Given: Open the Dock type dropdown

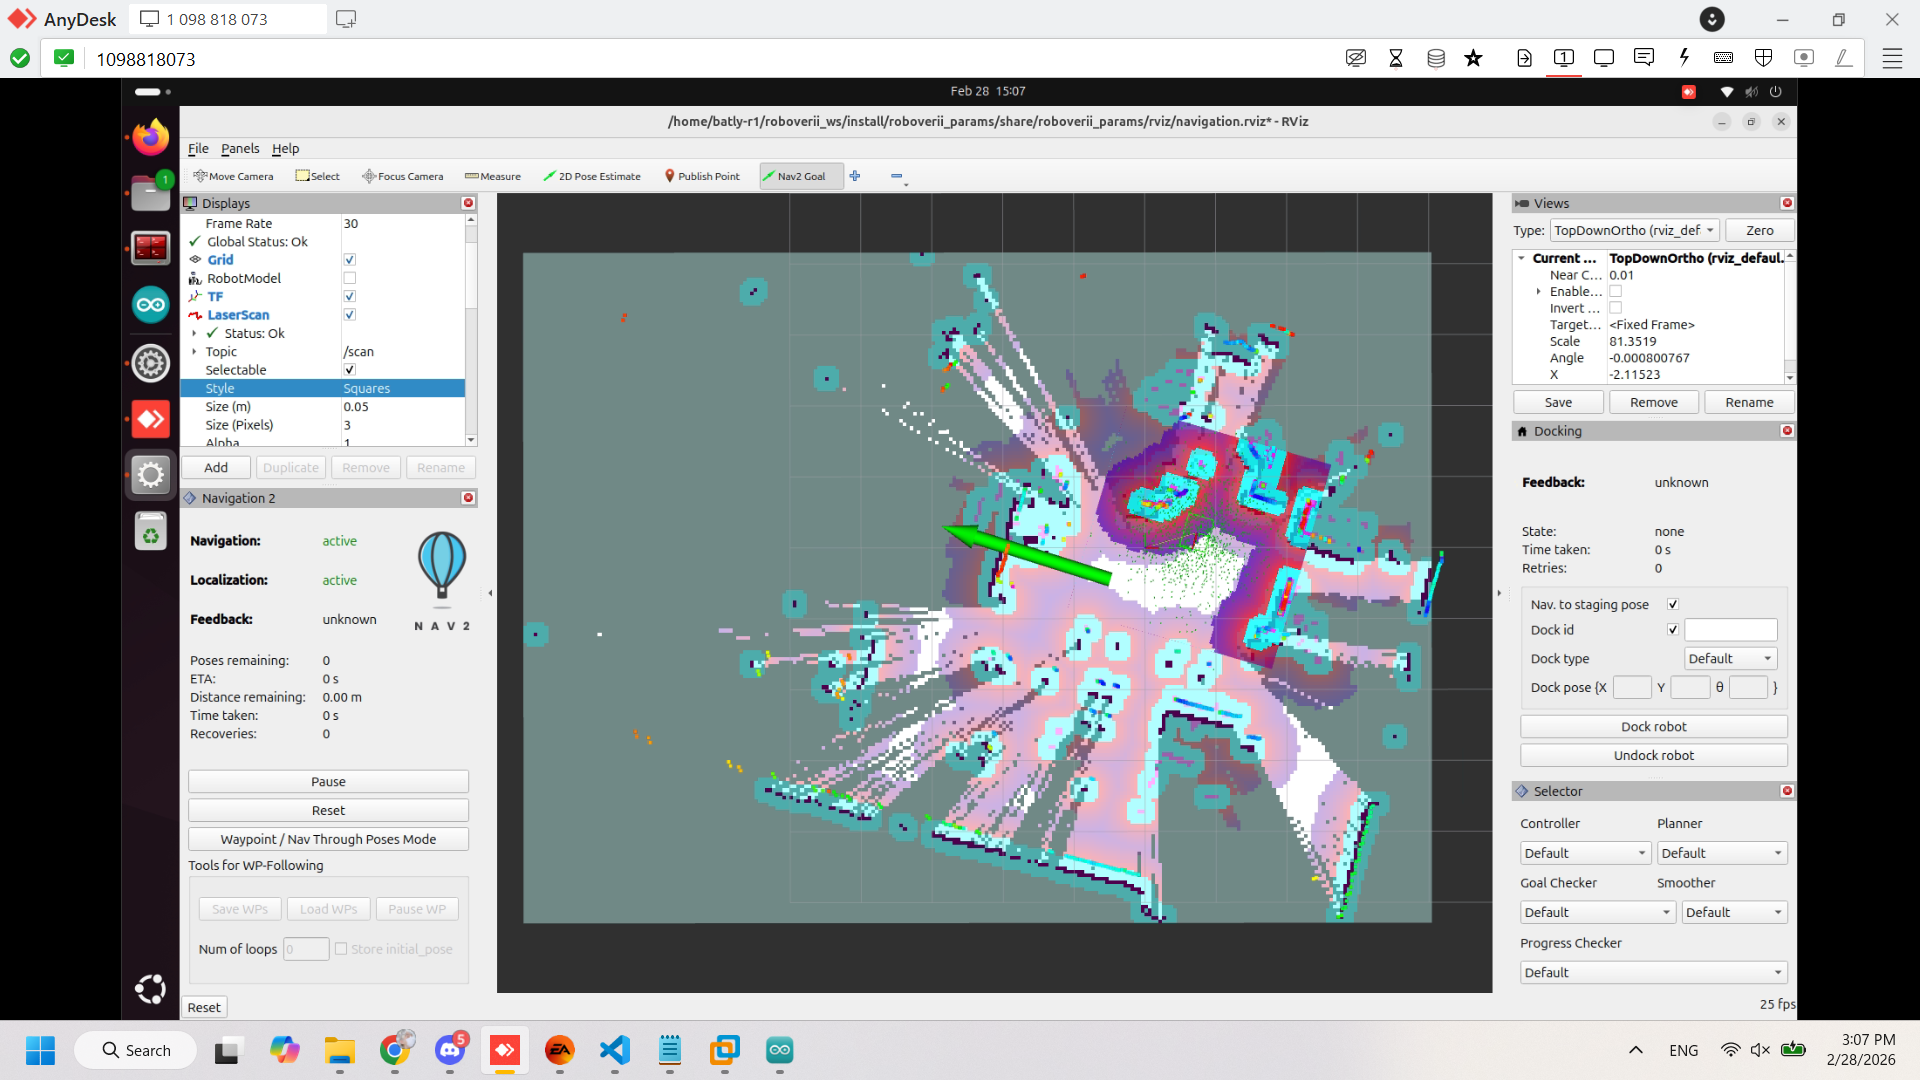Looking at the screenshot, I should pos(1730,658).
